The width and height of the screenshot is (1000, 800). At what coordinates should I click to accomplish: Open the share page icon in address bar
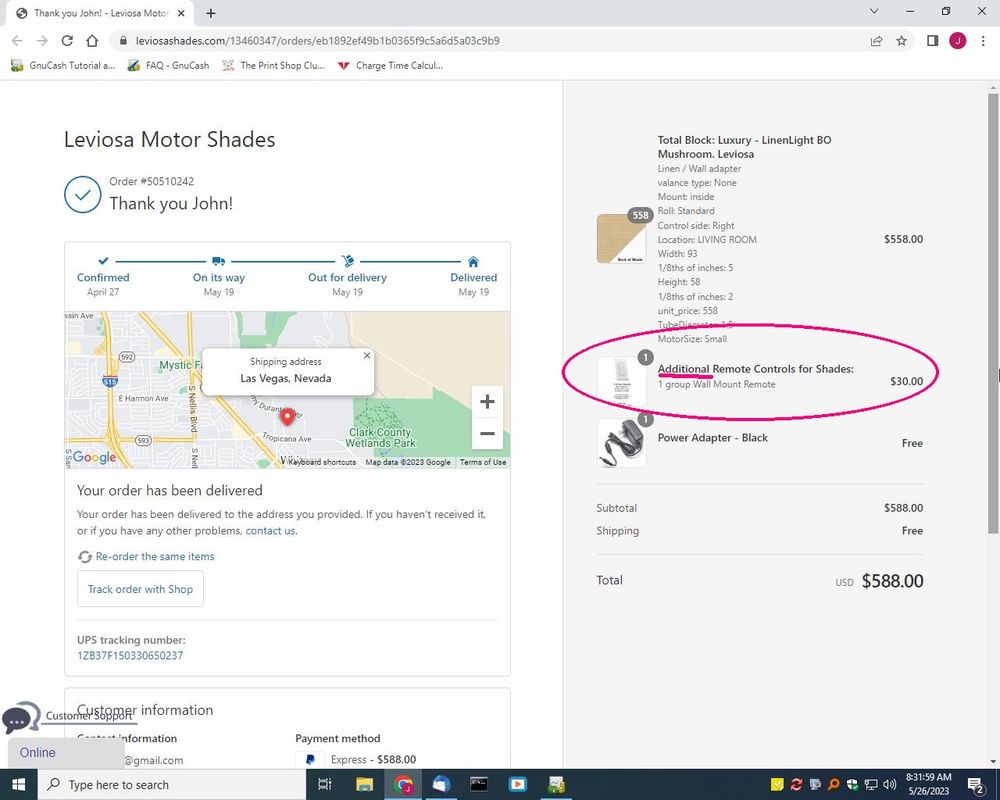coord(876,41)
